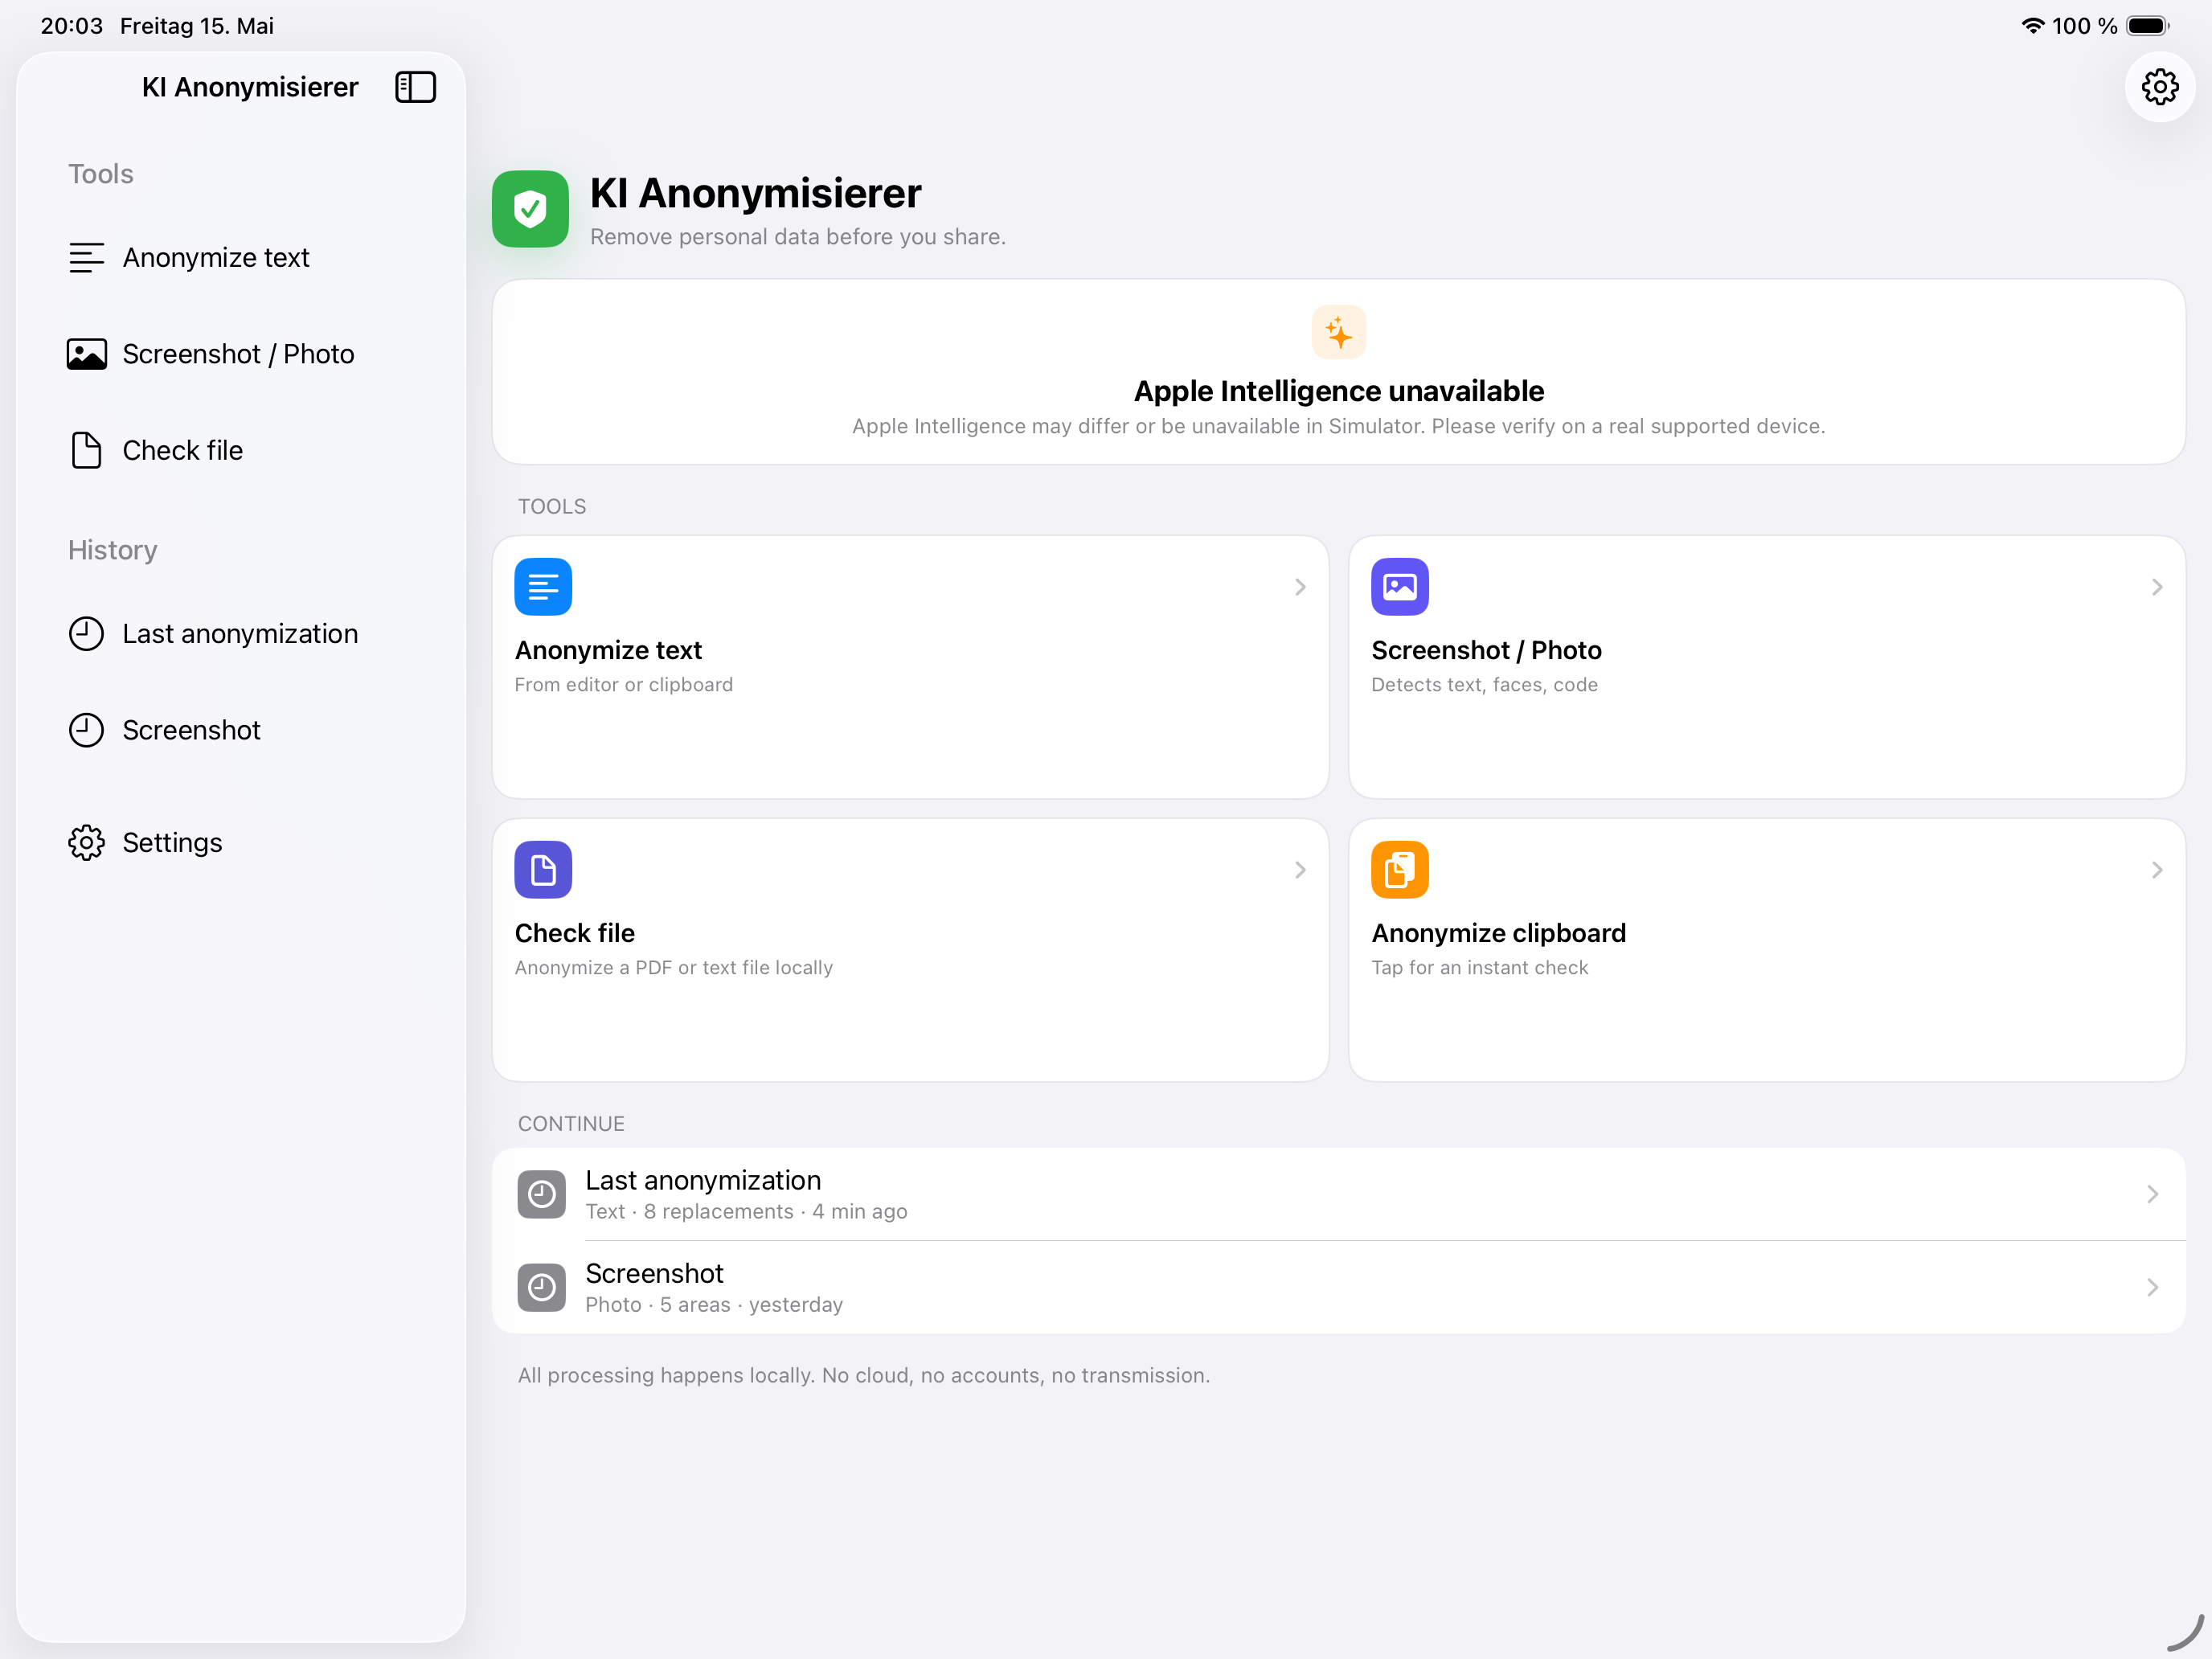Open Last anonymization from sidebar History

pos(241,634)
